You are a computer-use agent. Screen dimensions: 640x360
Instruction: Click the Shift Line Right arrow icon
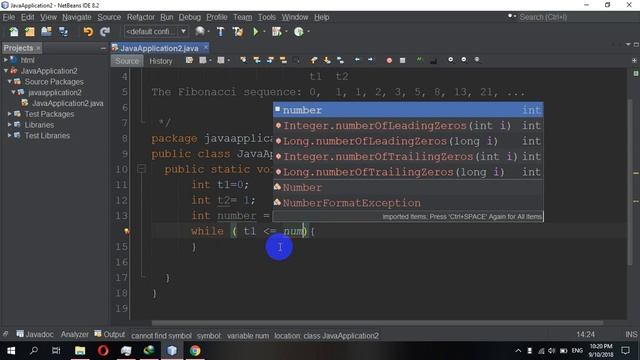click(371, 60)
